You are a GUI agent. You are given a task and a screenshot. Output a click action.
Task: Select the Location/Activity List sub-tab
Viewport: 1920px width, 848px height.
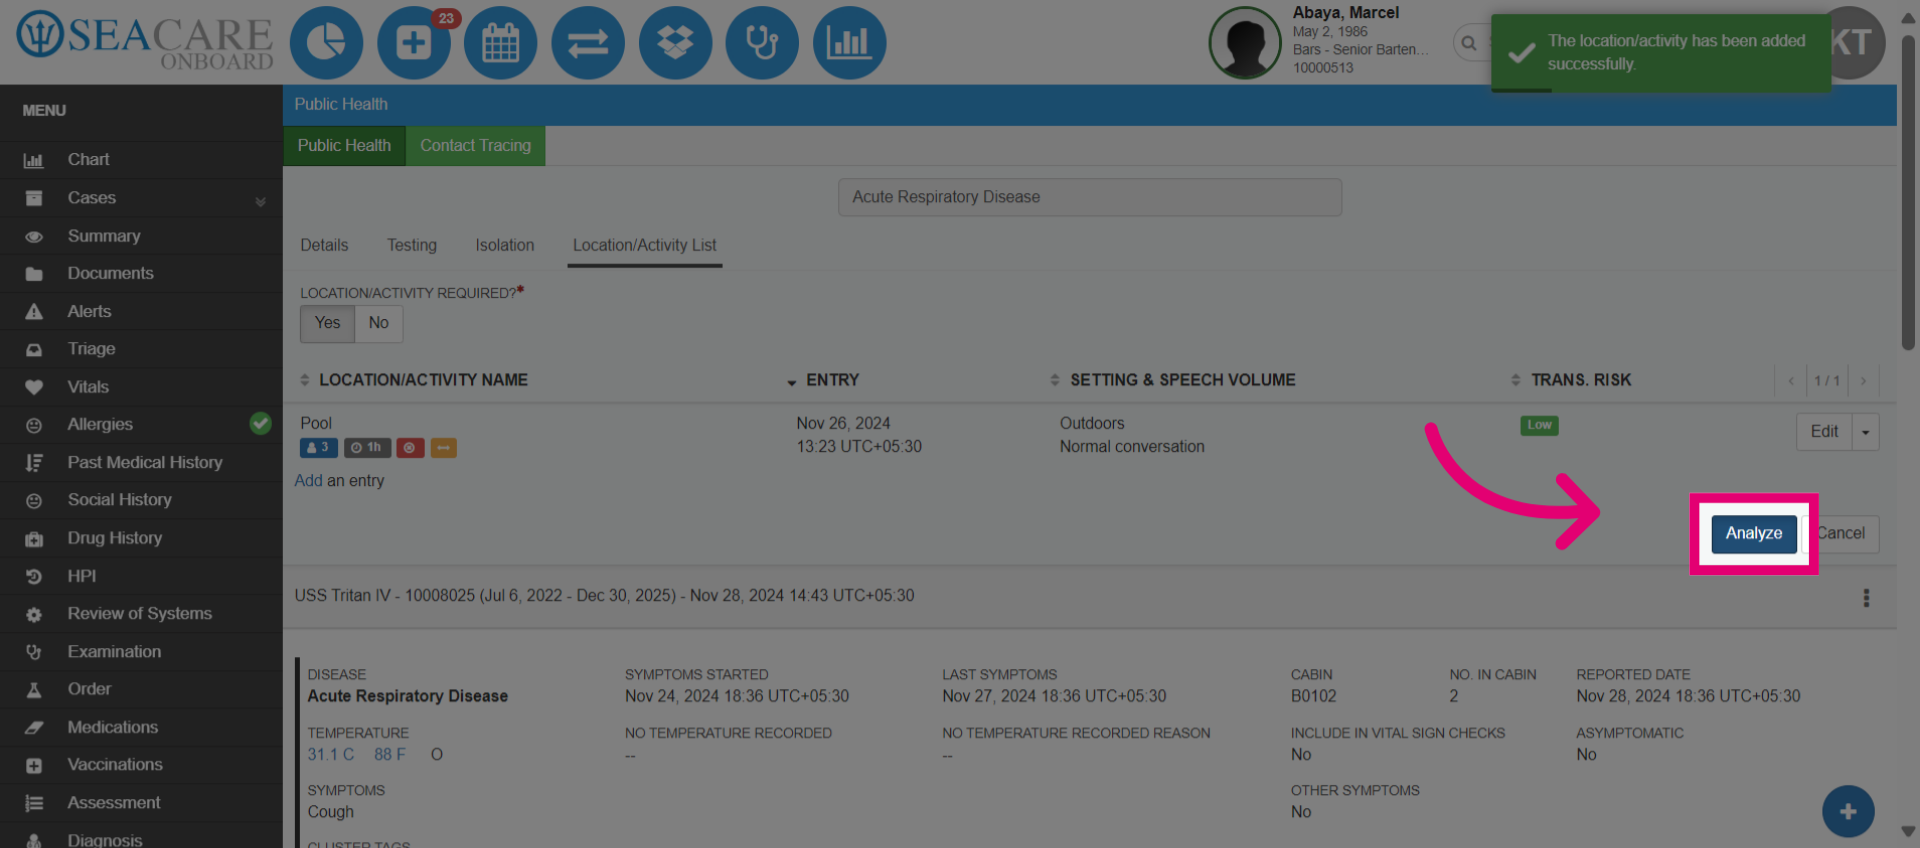point(644,245)
